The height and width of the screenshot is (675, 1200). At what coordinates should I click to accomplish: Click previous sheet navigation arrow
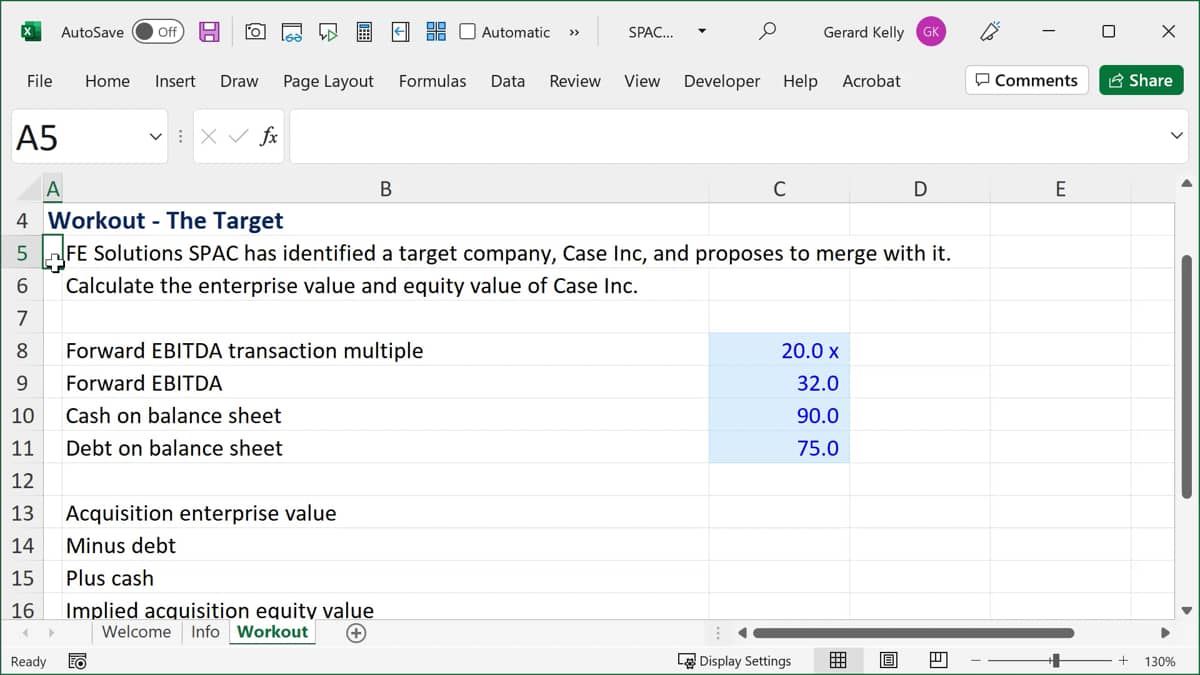click(27, 633)
